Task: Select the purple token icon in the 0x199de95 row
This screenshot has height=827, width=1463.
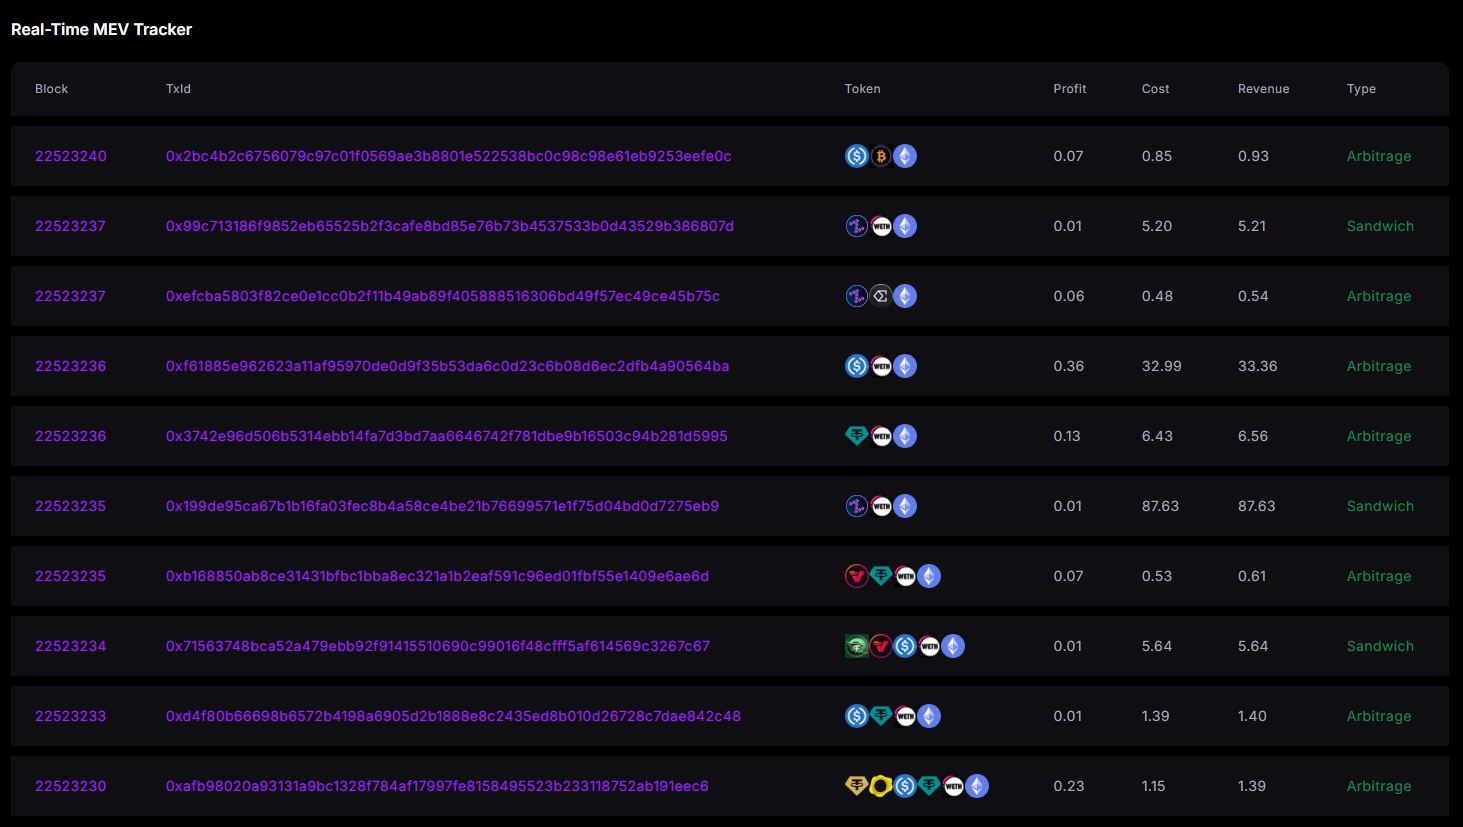Action: [857, 506]
